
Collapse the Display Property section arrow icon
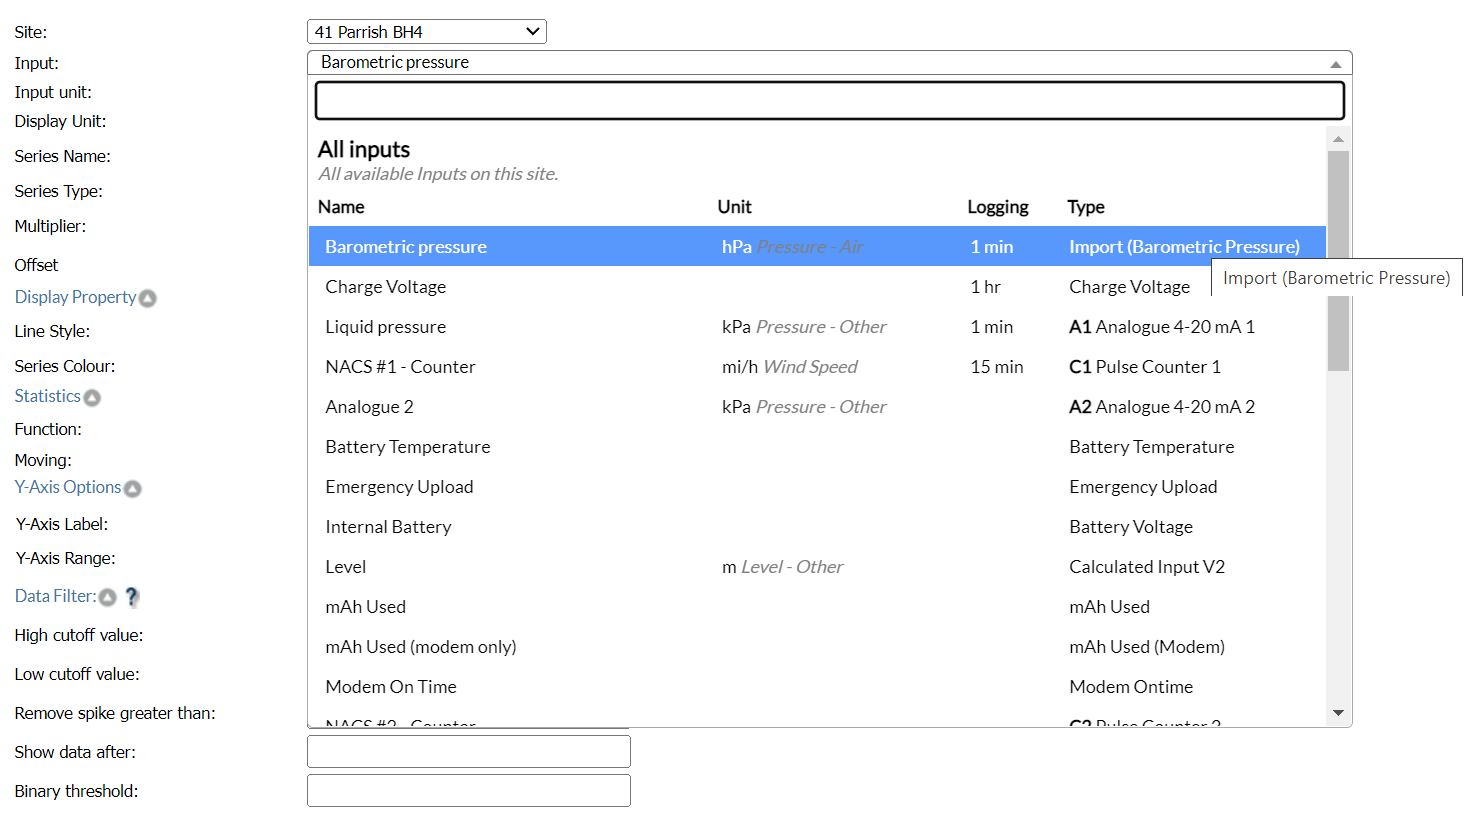(x=148, y=298)
